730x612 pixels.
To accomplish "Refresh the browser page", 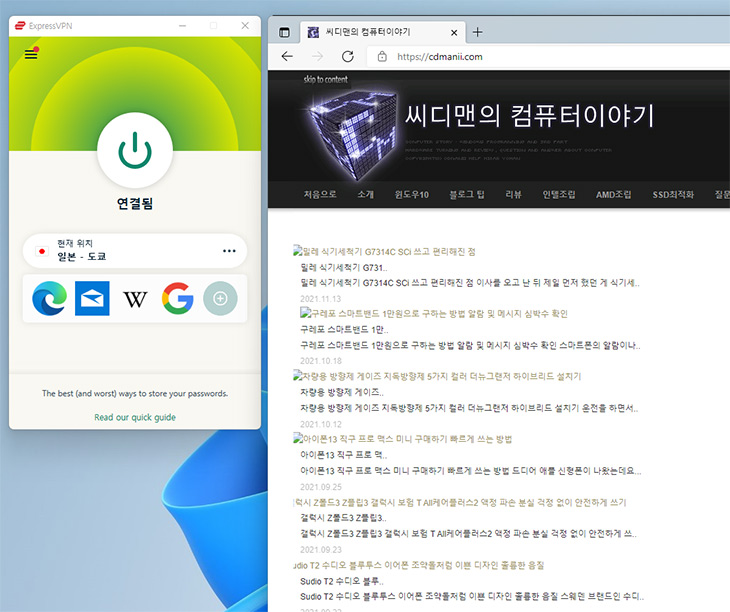I will (348, 57).
